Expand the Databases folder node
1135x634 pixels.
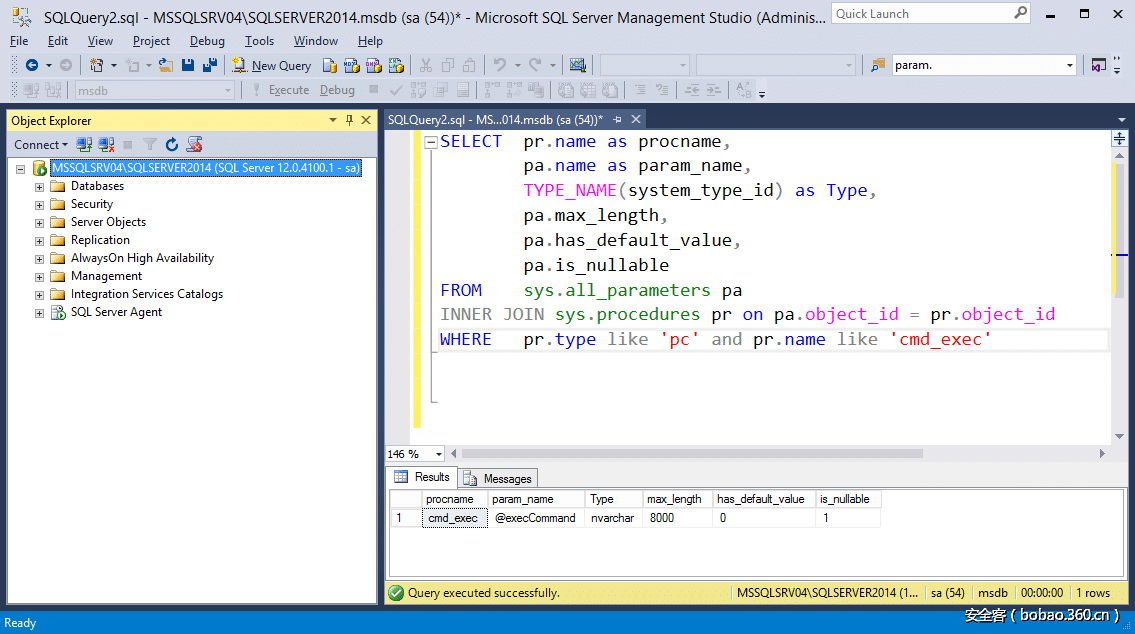click(40, 186)
